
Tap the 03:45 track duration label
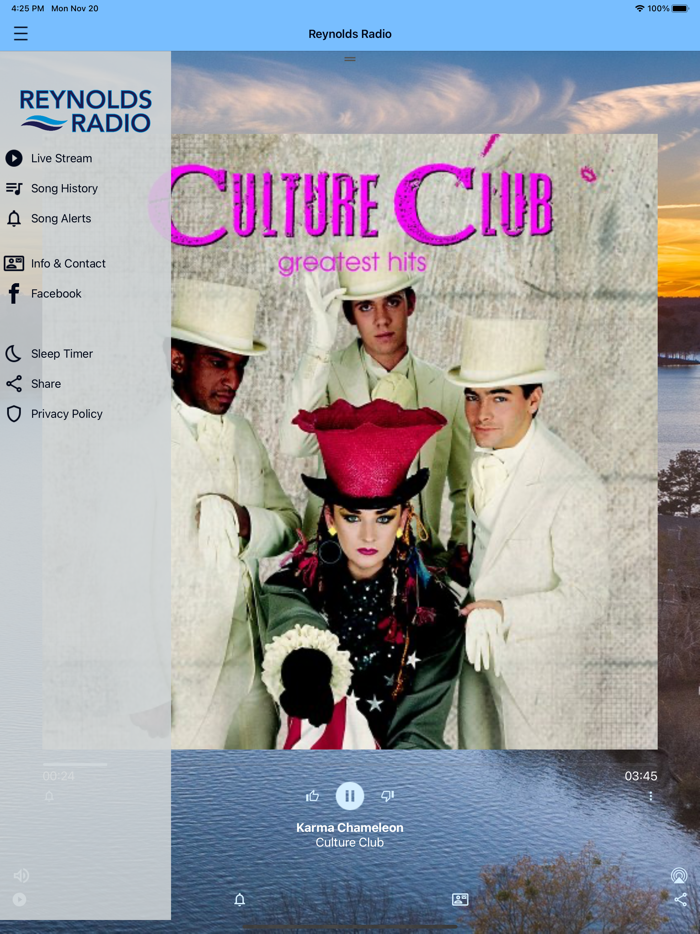[640, 776]
